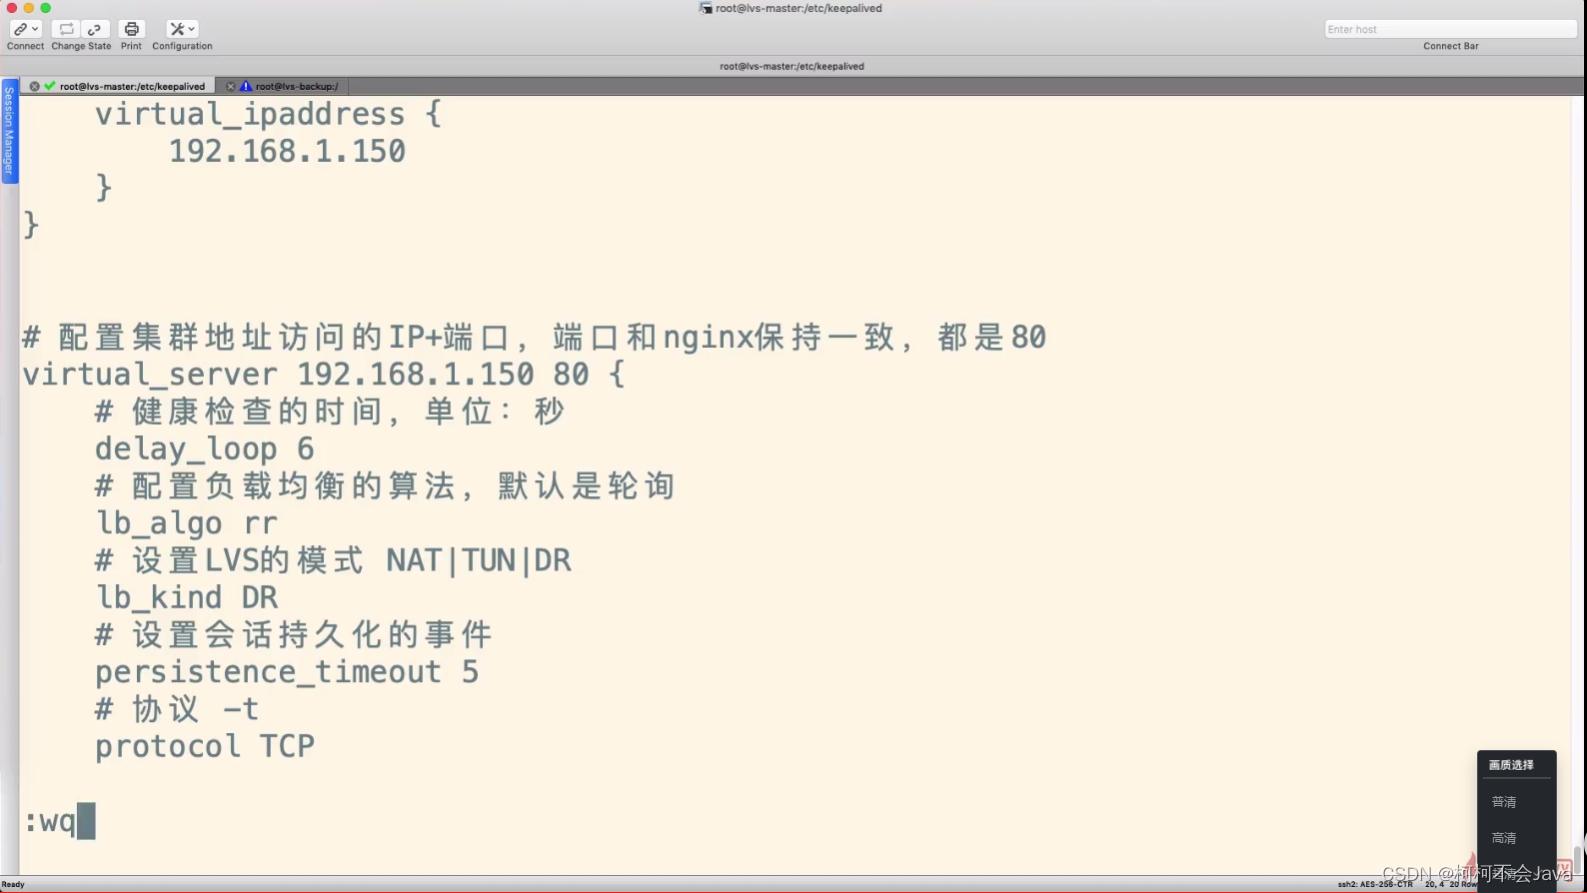The image size is (1587, 893).
Task: Switch to the root@lvs-master:/etc/keepalived tab
Action: coord(132,86)
